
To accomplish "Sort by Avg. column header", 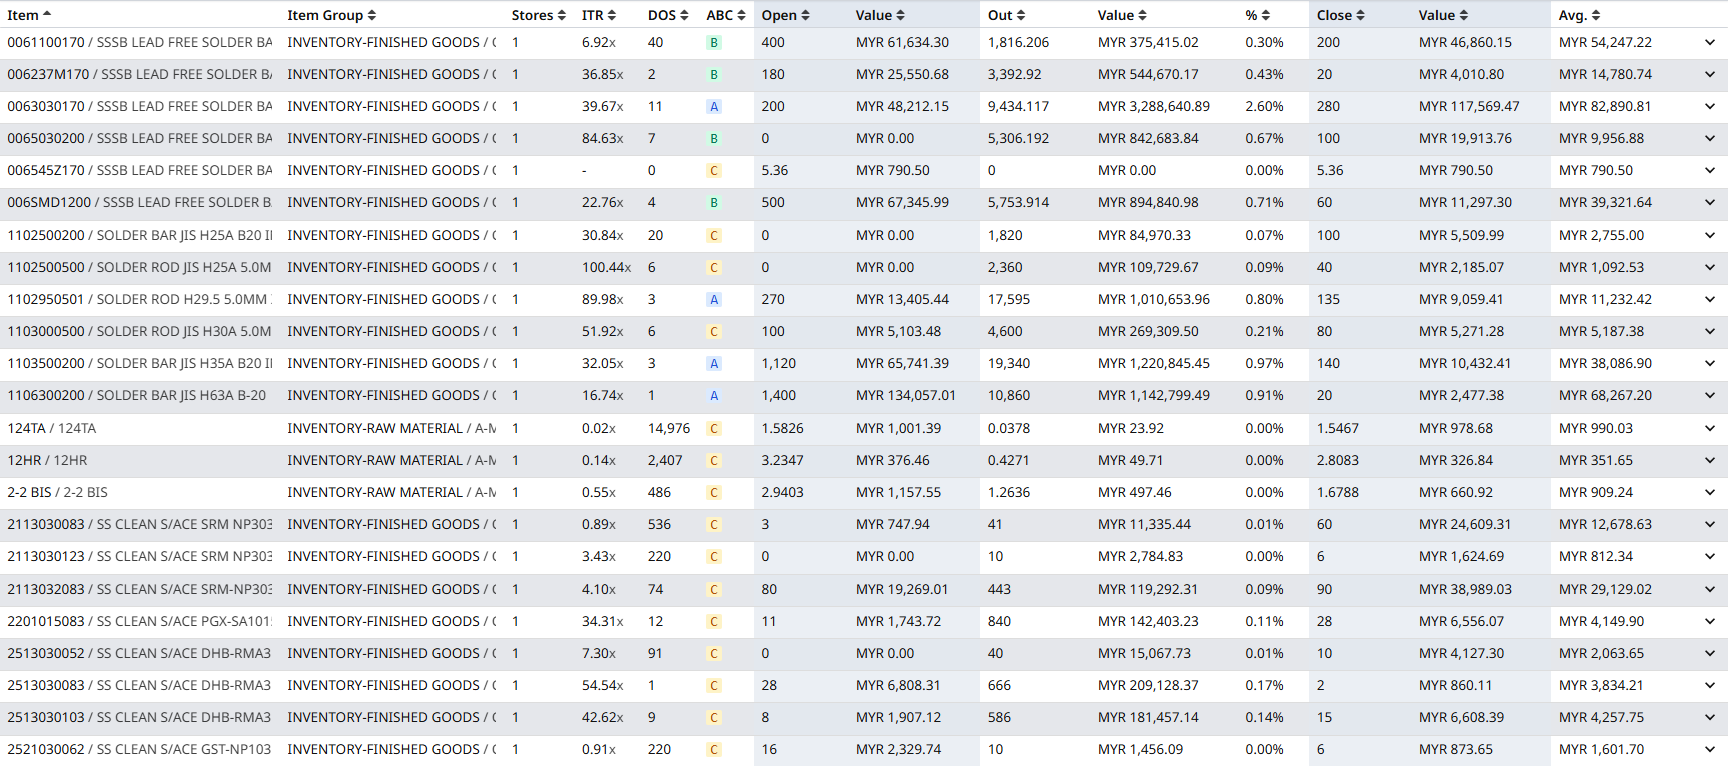I will [x=1579, y=15].
